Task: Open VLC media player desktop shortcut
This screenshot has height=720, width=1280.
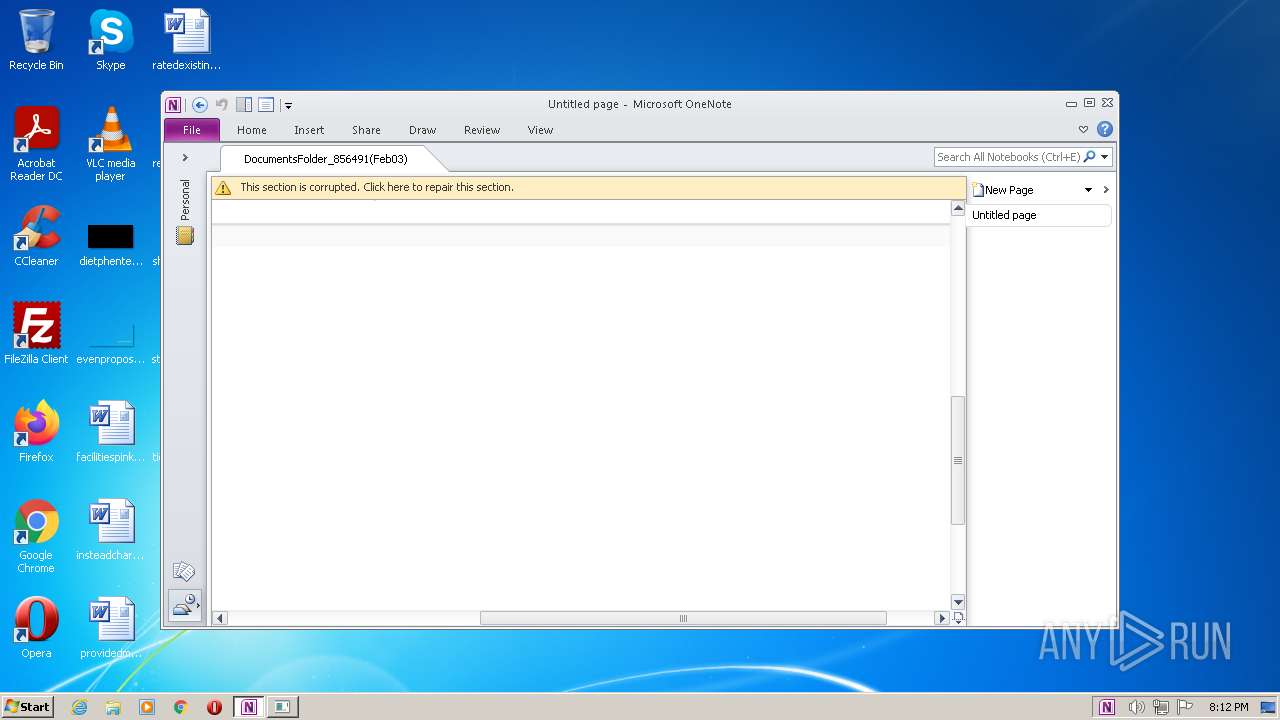Action: coord(110,144)
